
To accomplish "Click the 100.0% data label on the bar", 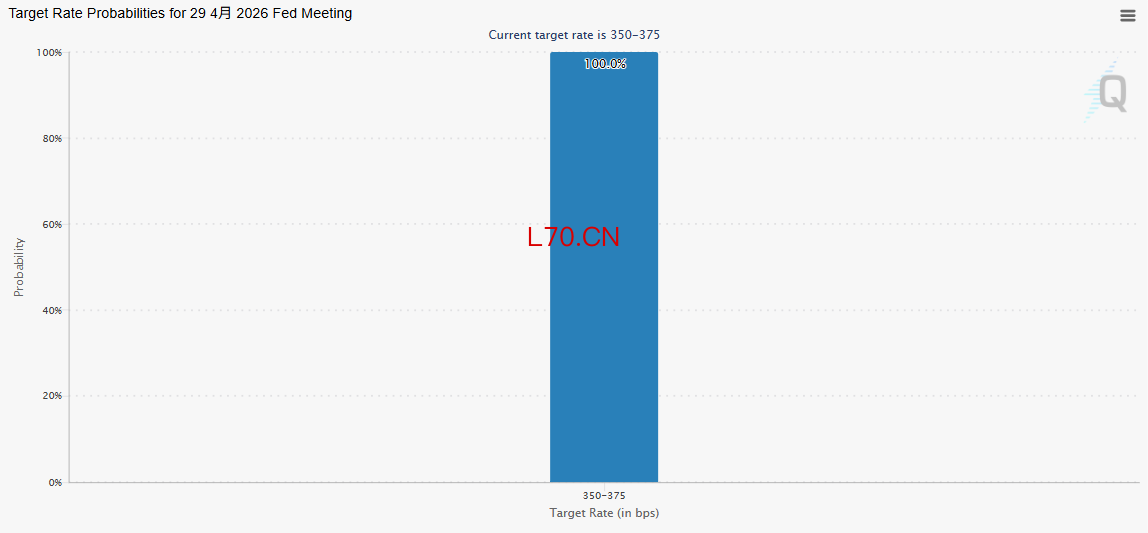I will [605, 64].
